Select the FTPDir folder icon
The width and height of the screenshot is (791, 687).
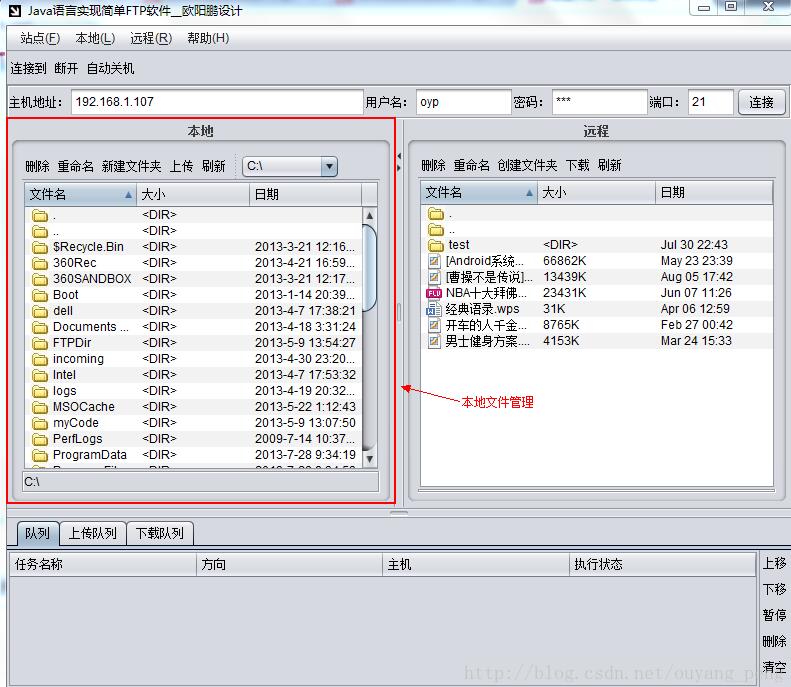[x=40, y=344]
